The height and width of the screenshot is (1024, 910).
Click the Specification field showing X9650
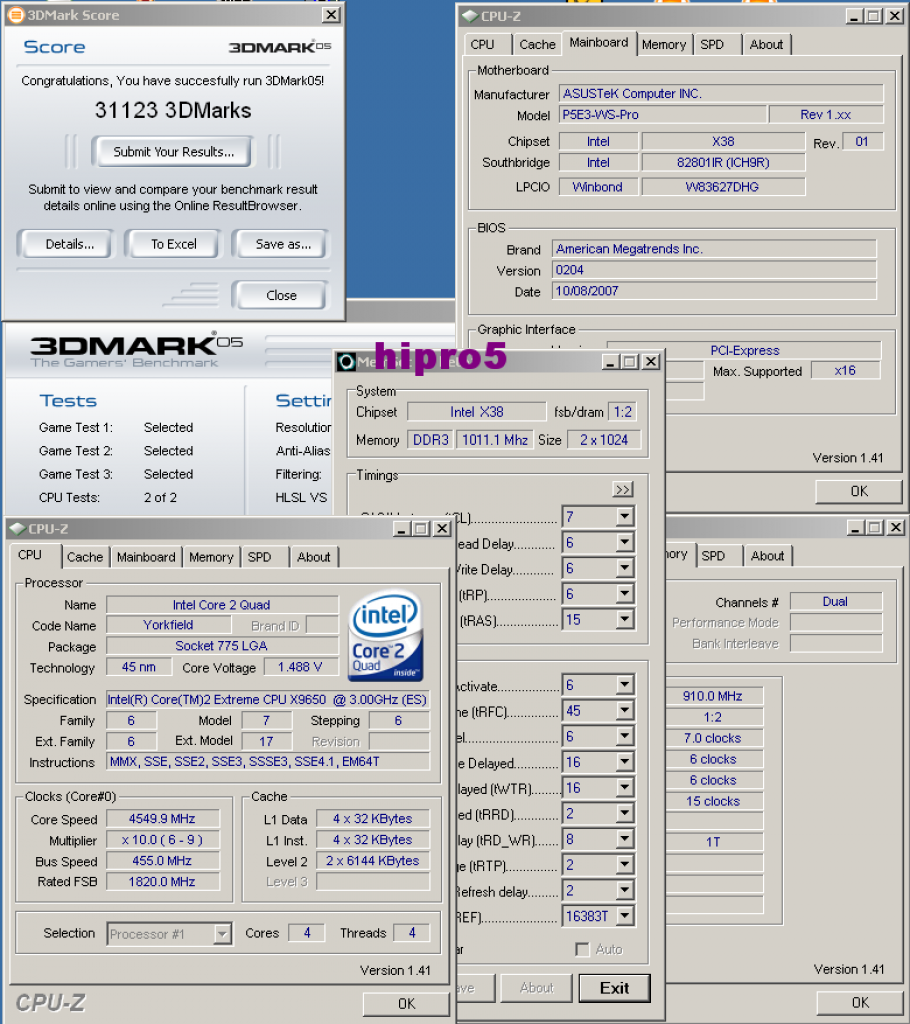click(x=268, y=699)
